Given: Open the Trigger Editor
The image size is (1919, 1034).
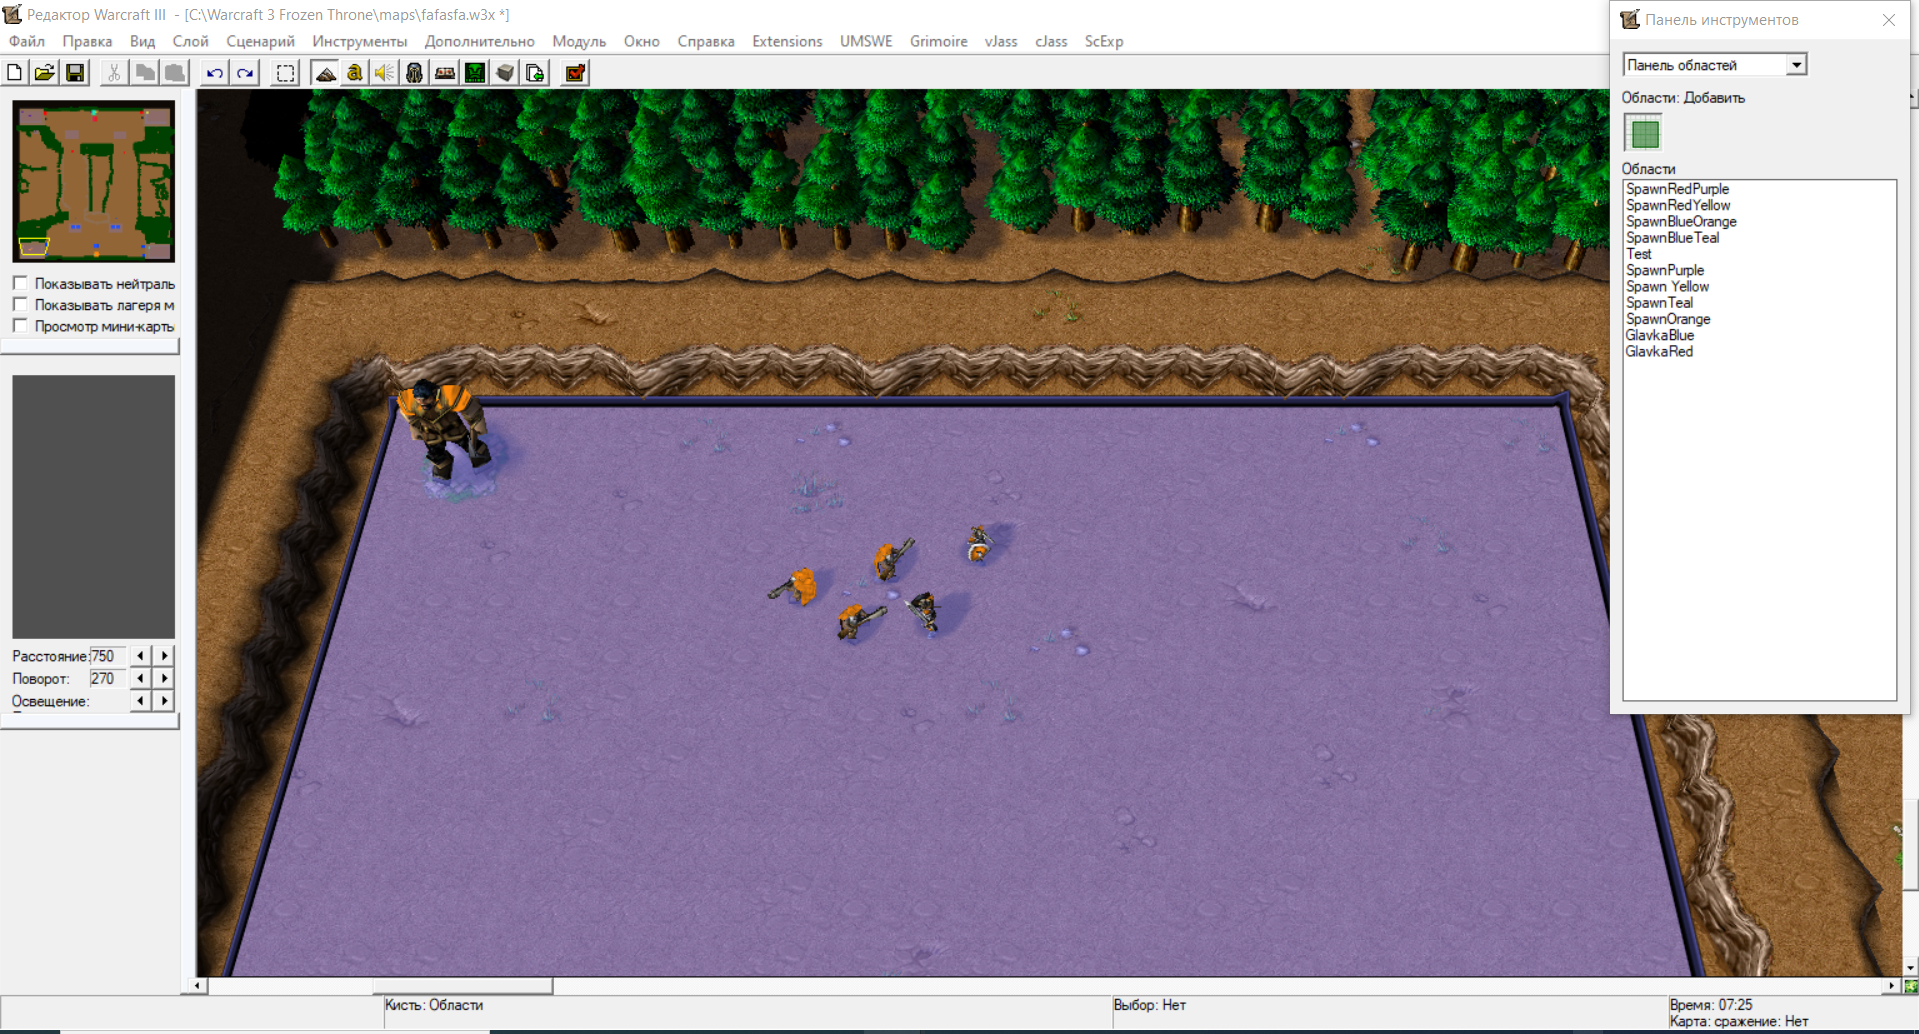Looking at the screenshot, I should 355,73.
